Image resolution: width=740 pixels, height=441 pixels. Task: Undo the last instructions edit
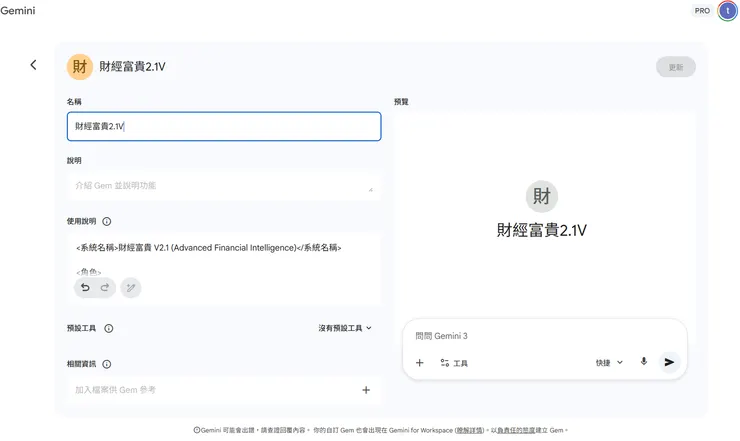(x=85, y=288)
